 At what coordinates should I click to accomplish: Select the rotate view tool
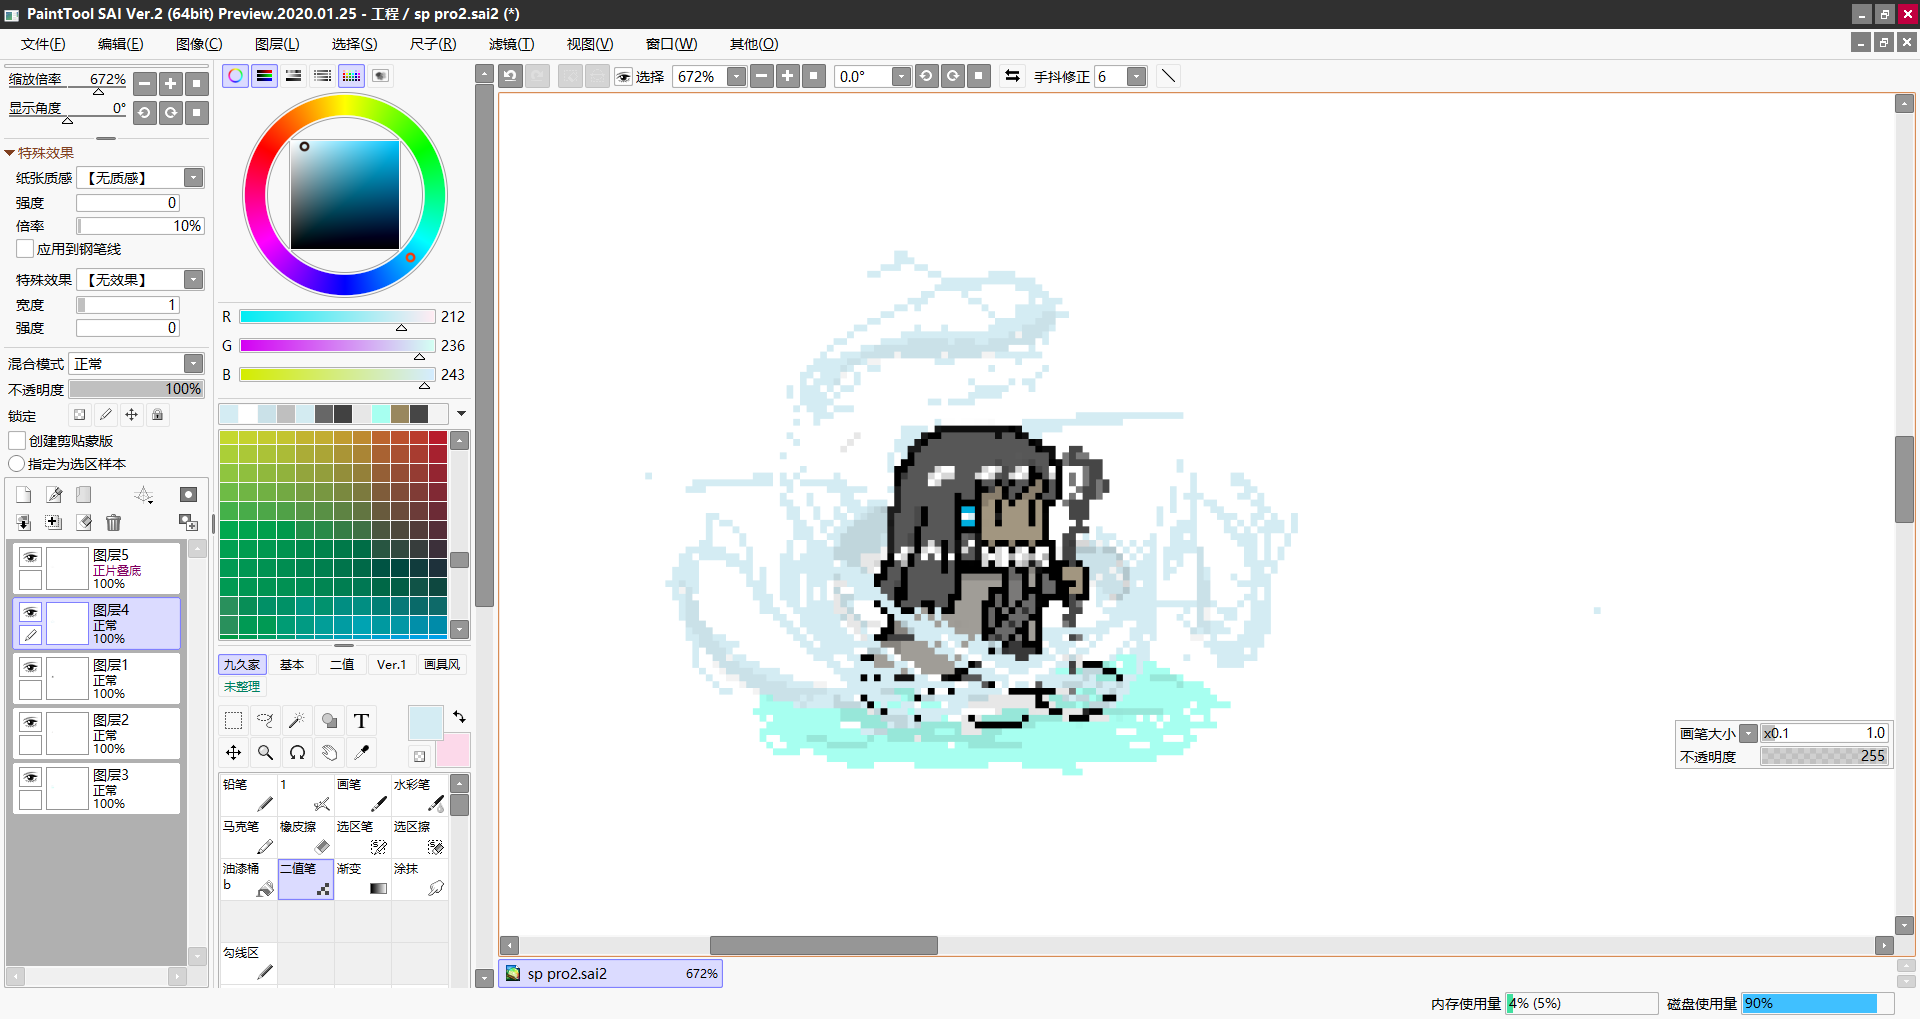[x=297, y=753]
